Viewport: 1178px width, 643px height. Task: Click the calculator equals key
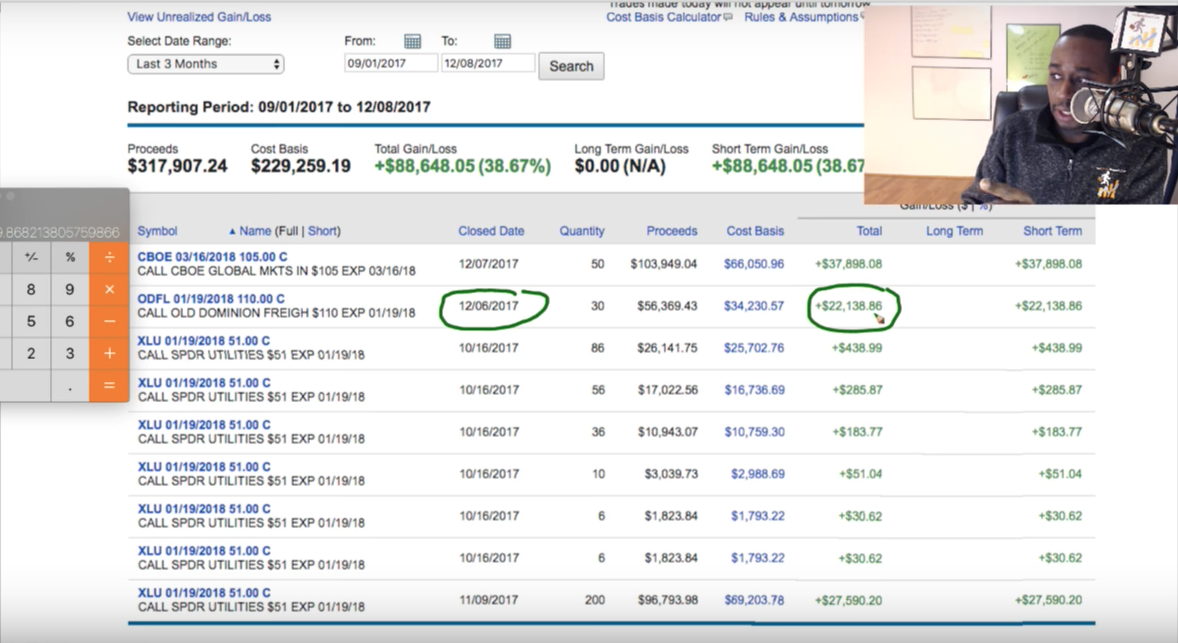[109, 385]
